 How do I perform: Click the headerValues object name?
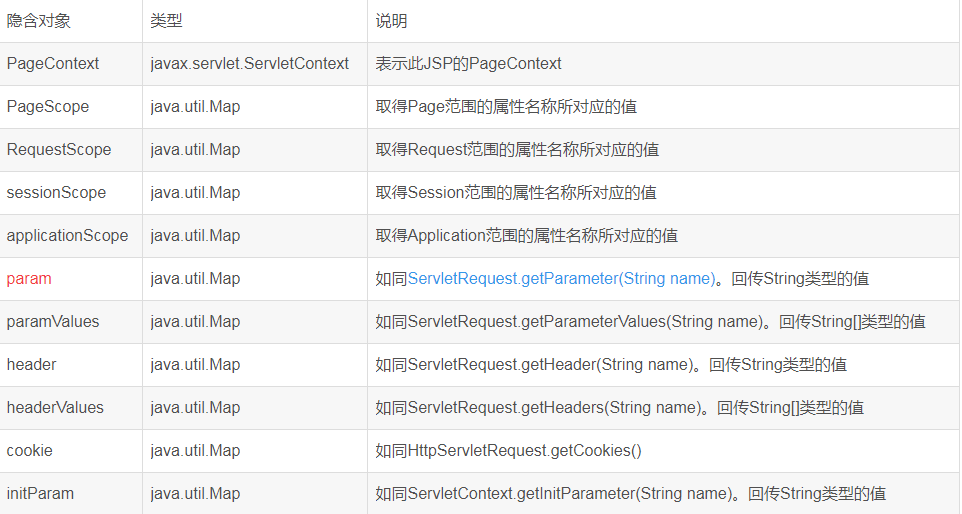pyautogui.click(x=55, y=408)
